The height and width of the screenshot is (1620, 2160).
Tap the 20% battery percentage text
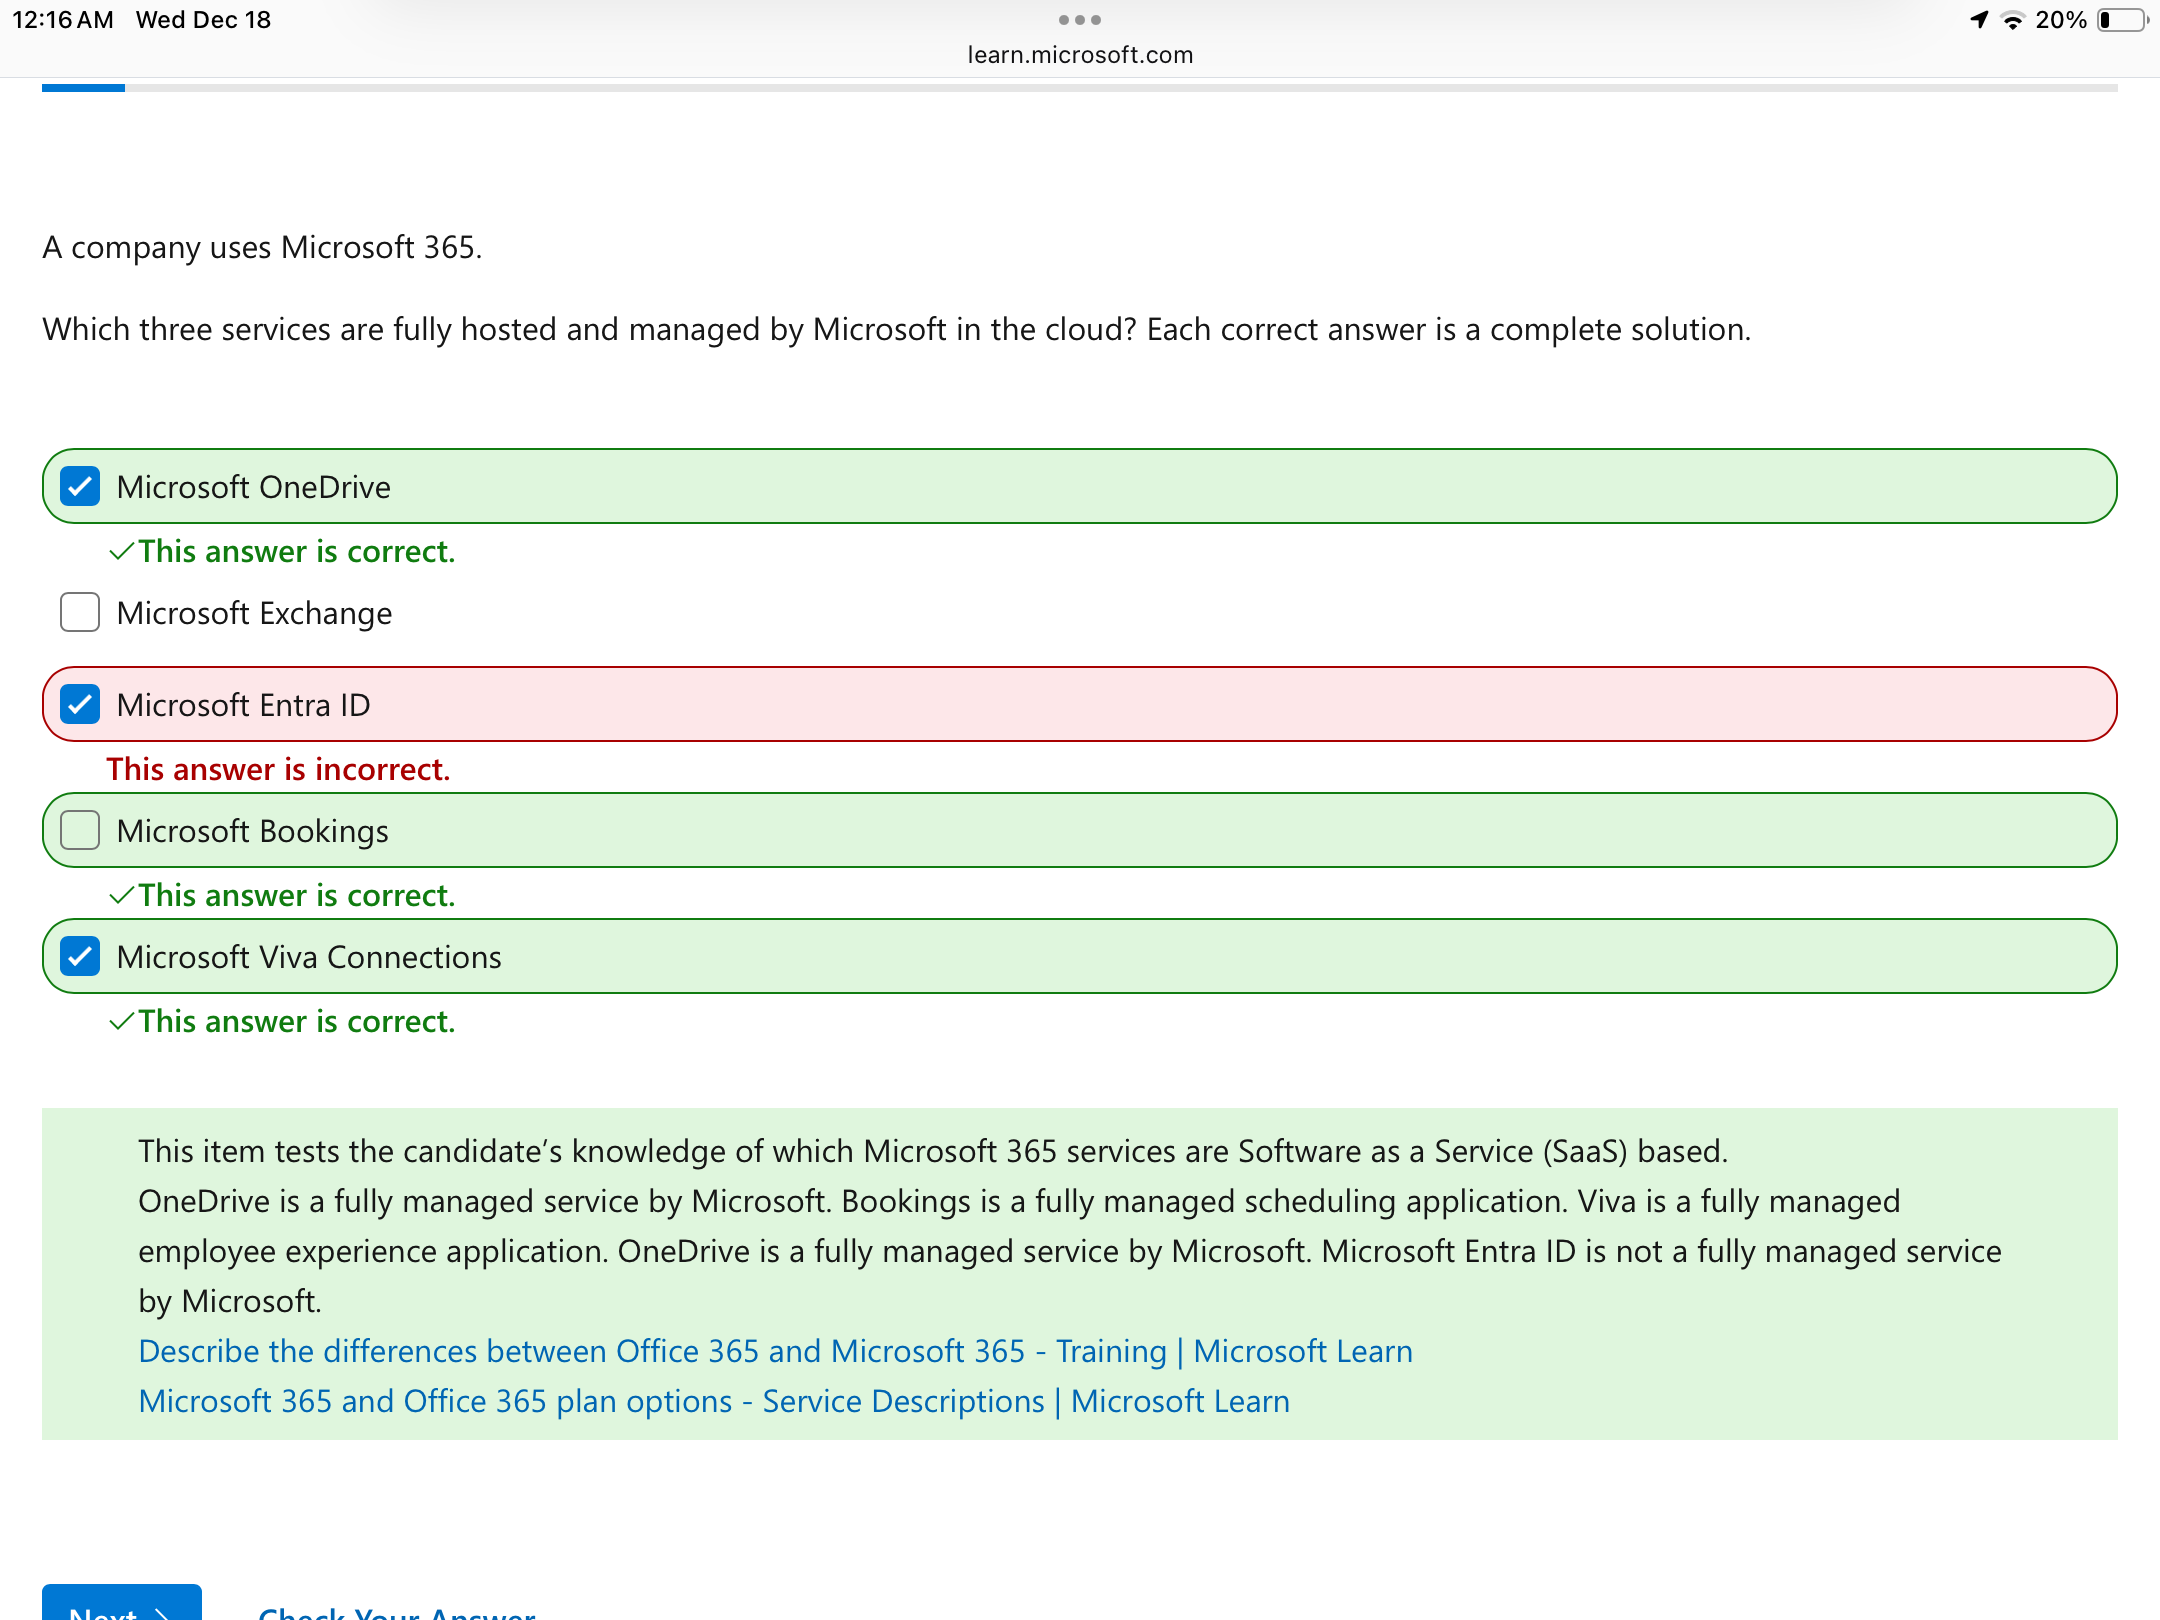[2061, 20]
